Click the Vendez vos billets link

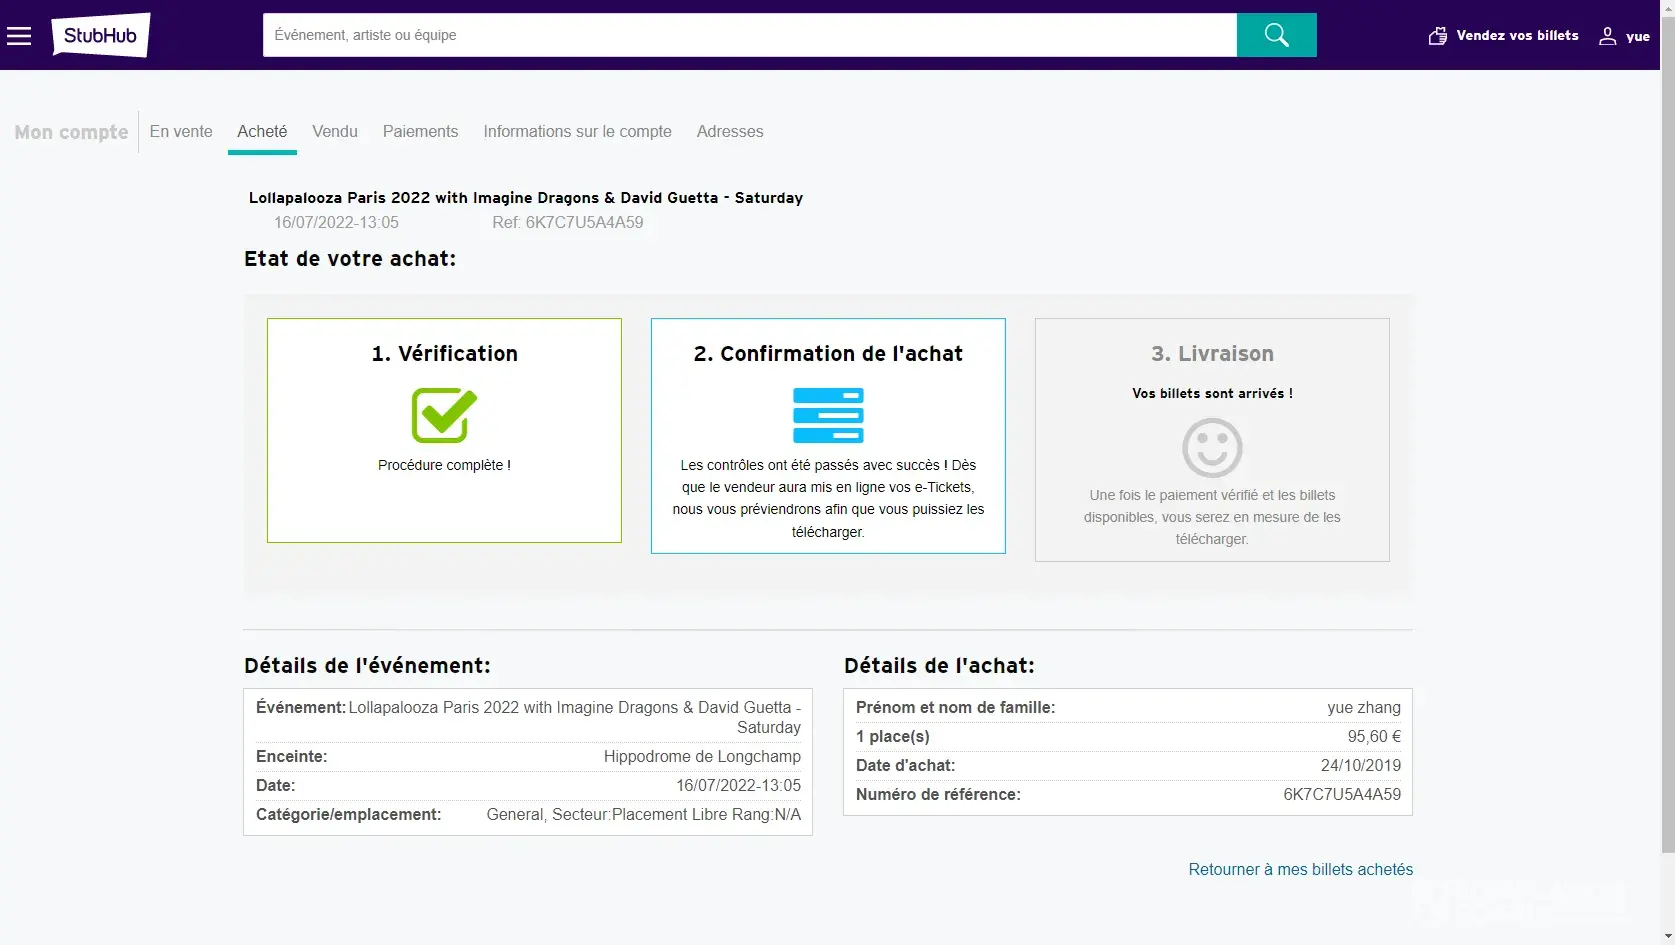coord(1517,35)
